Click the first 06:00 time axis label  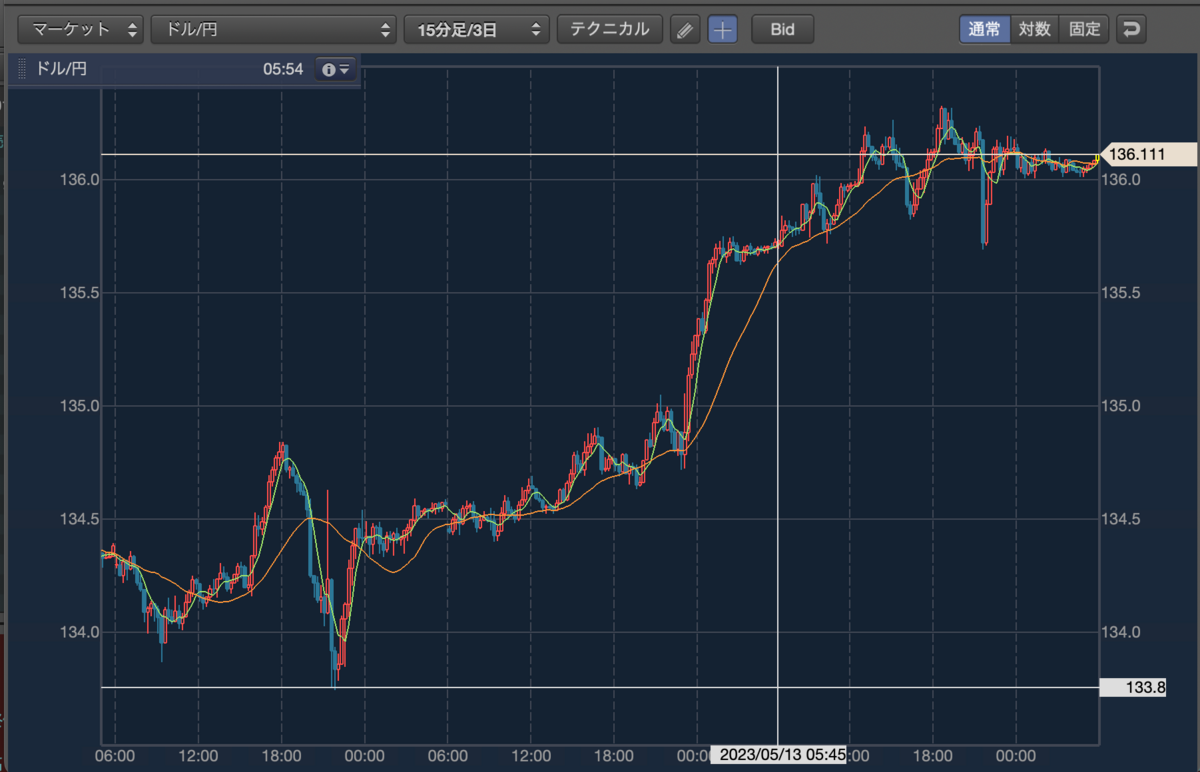click(x=116, y=755)
